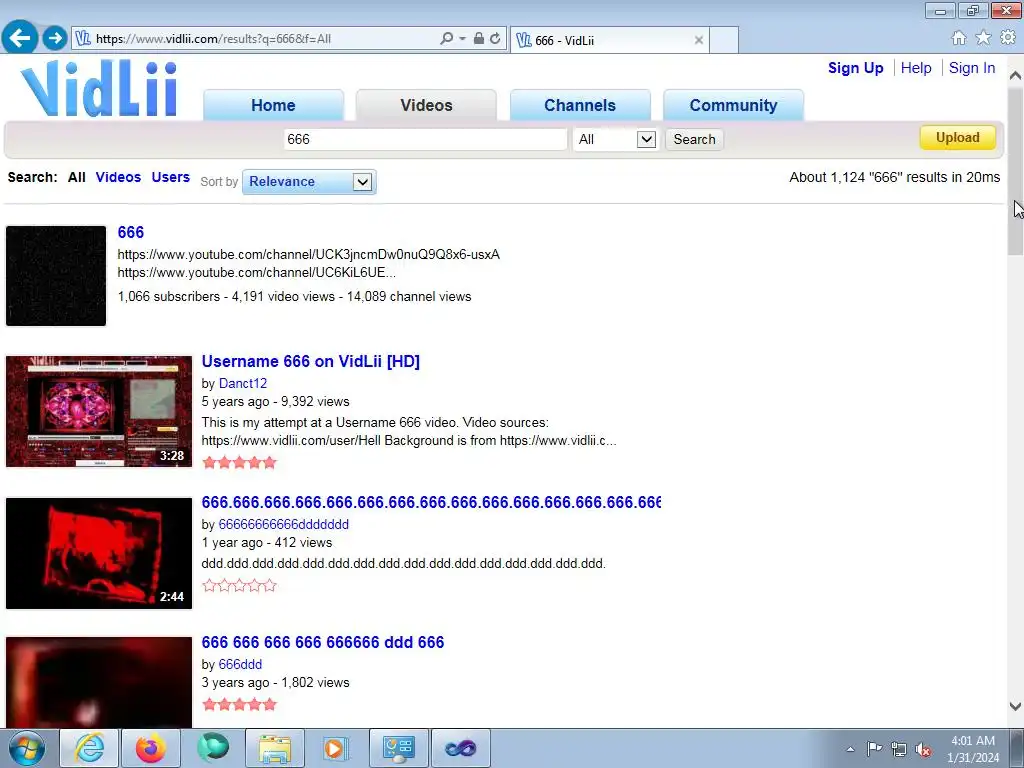The height and width of the screenshot is (768, 1024).
Task: Open Windows Media Player taskbar icon
Action: (336, 748)
